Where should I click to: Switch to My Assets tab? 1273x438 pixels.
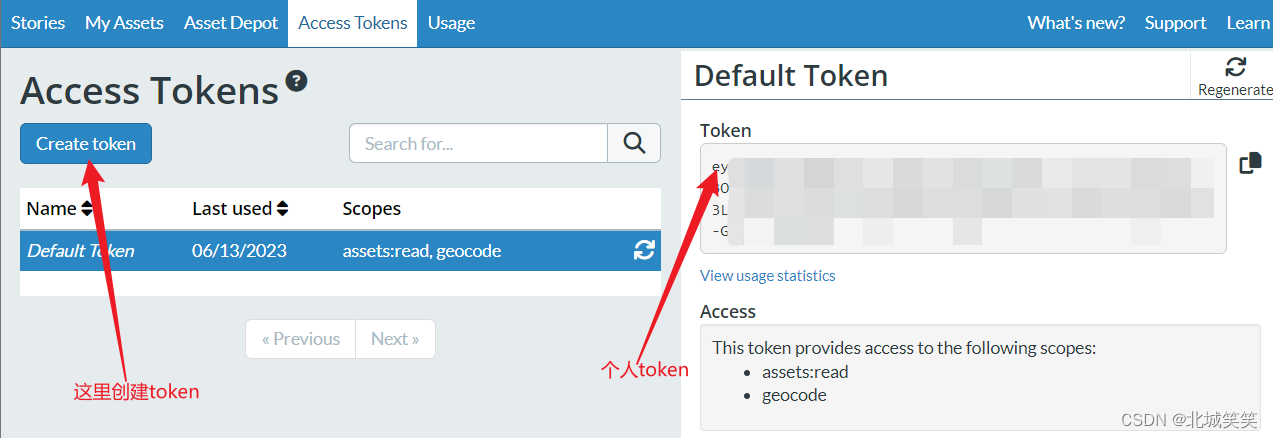[x=124, y=23]
